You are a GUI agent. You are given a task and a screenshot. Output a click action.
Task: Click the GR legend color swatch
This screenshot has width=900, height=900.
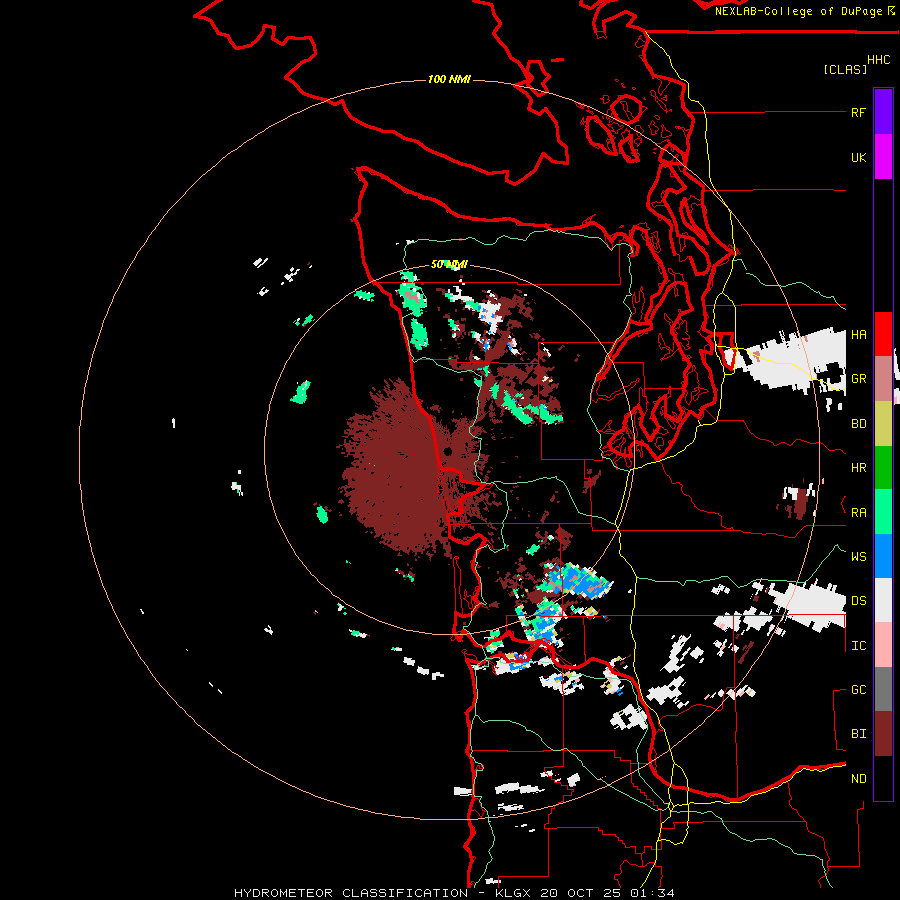point(883,378)
